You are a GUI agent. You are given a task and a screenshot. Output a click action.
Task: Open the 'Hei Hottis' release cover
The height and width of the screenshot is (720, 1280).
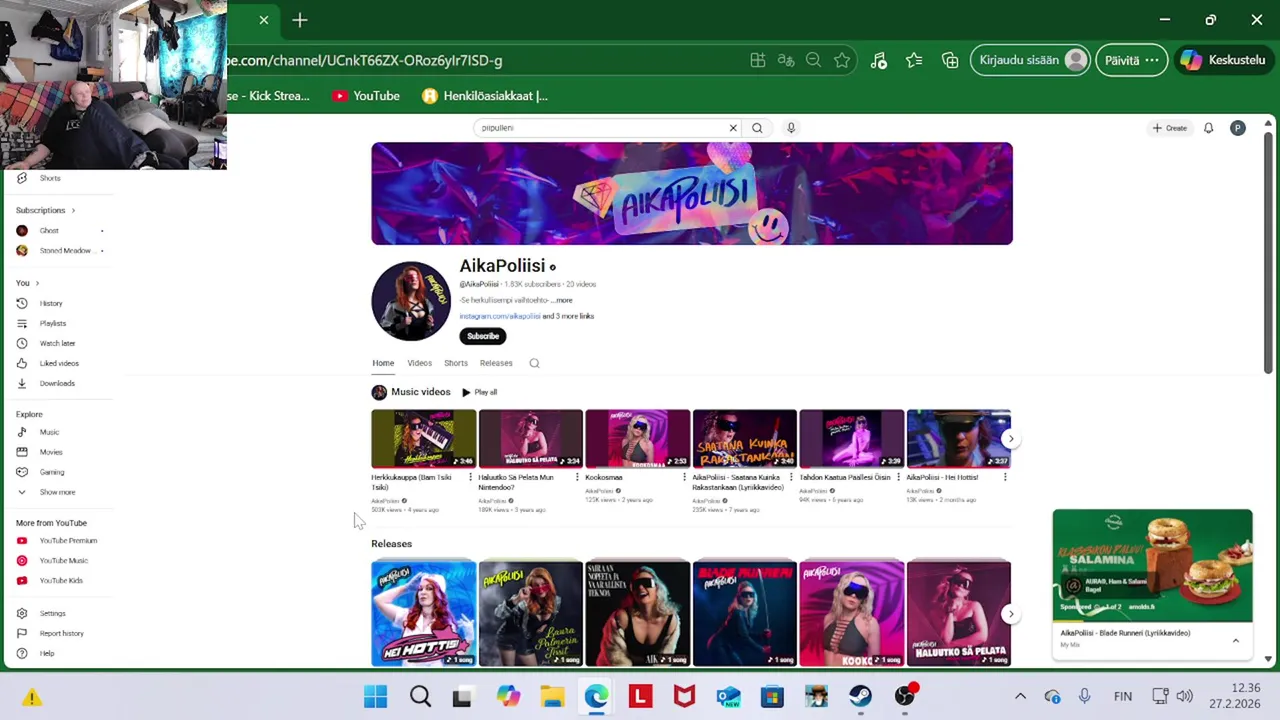click(x=424, y=614)
